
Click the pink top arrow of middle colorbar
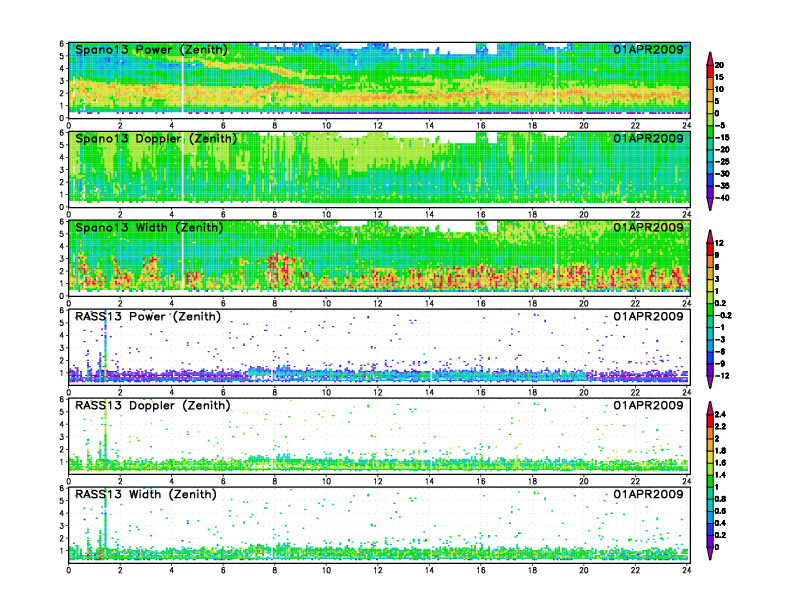710,236
